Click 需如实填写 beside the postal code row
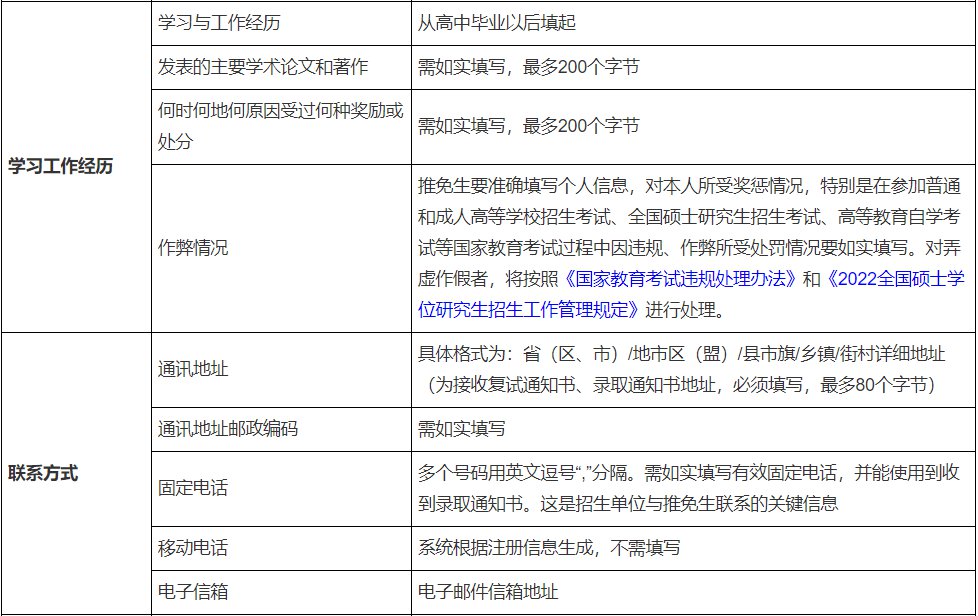Image resolution: width=978 pixels, height=616 pixels. coord(461,429)
